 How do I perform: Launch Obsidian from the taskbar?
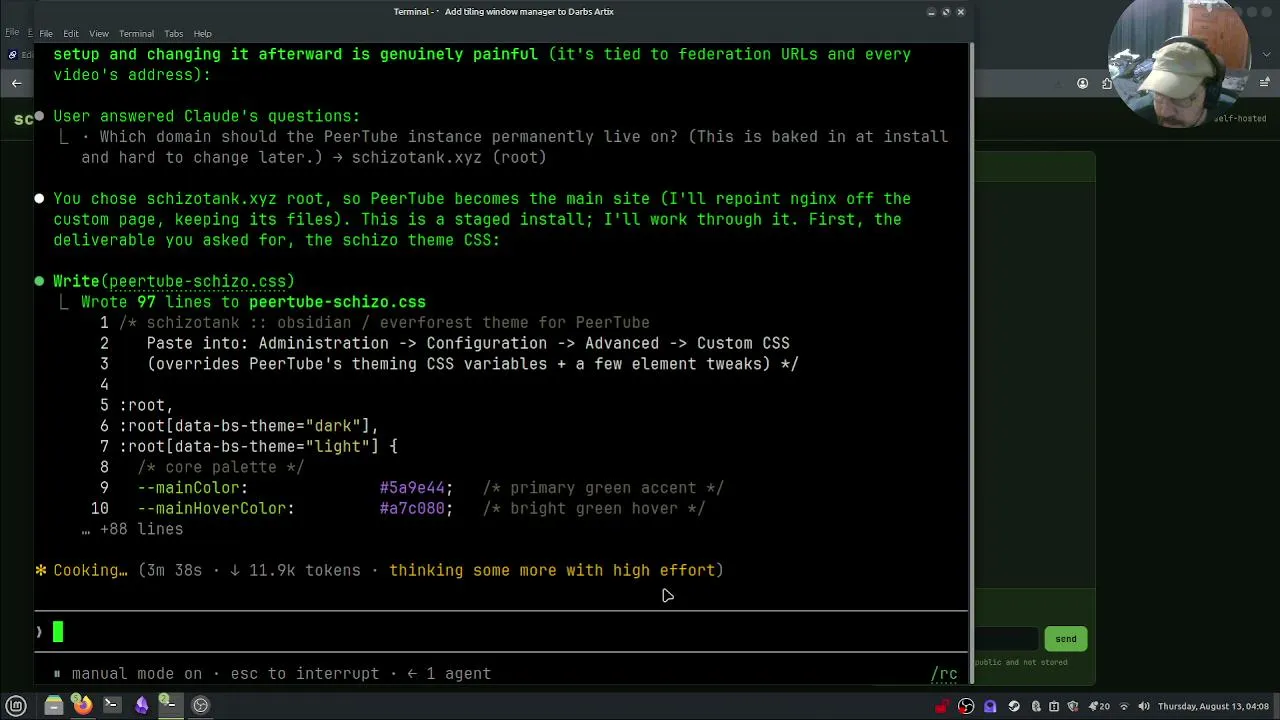[141, 705]
